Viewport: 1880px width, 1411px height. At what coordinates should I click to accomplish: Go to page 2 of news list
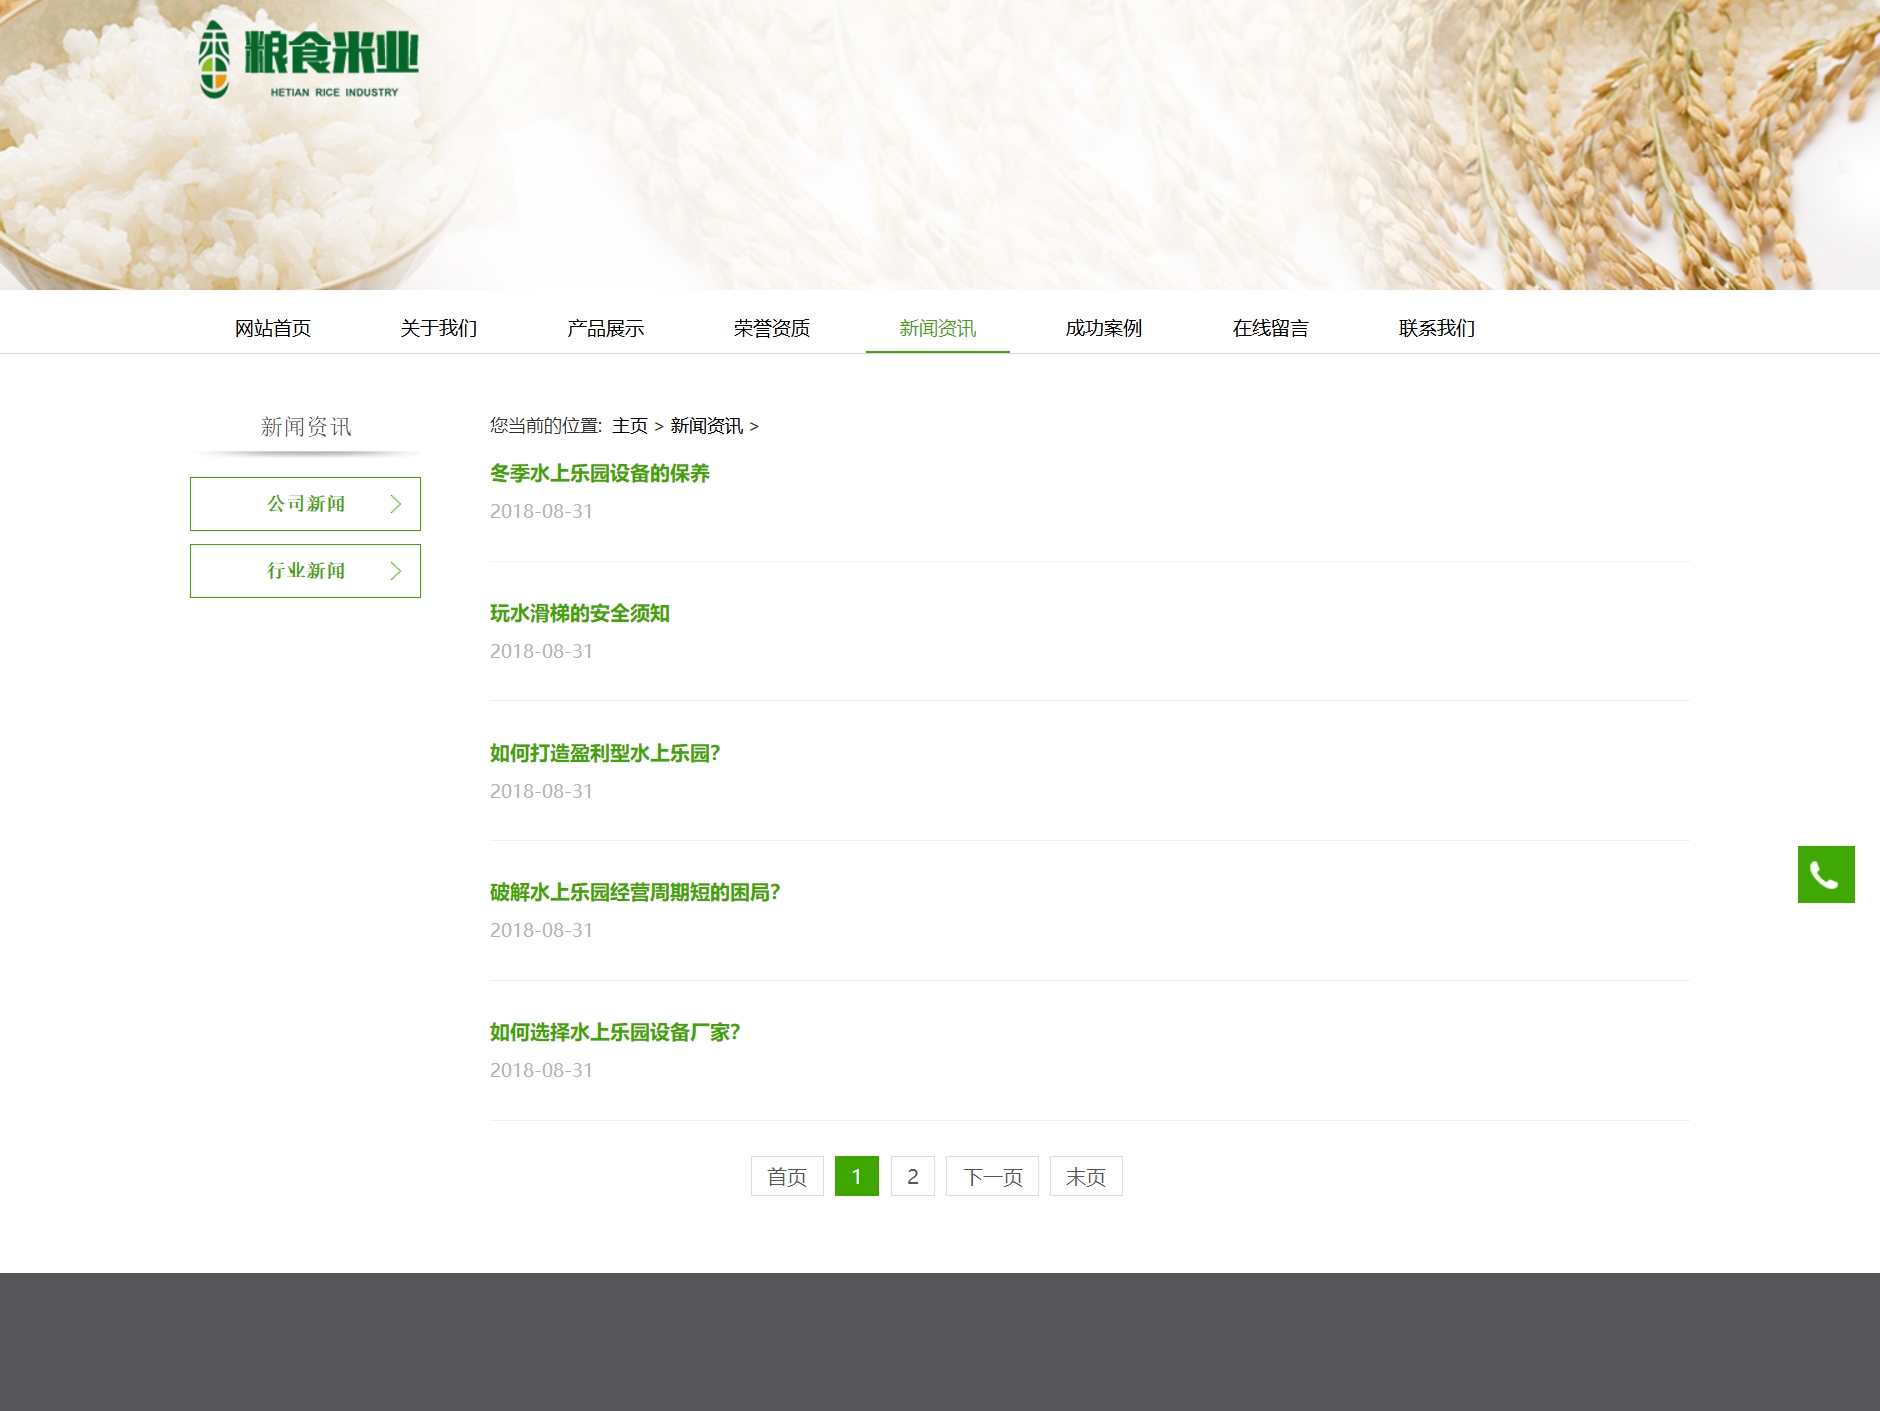tap(911, 1176)
